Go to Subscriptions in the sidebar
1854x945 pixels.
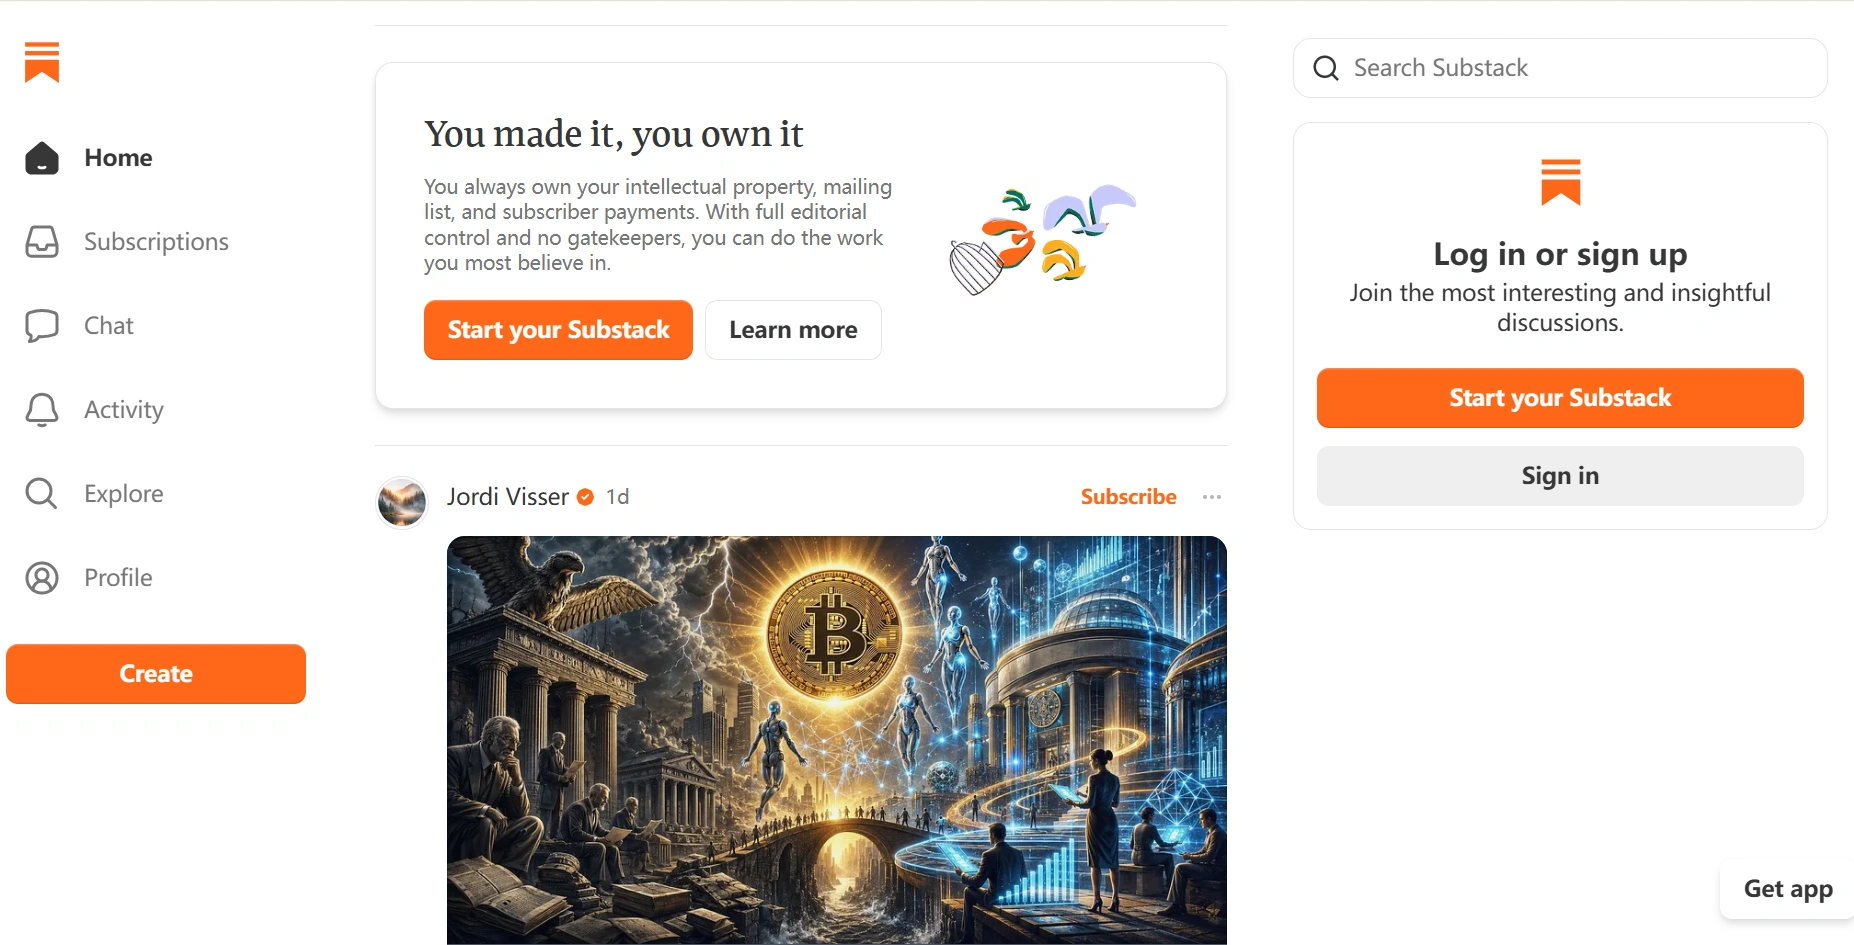point(156,242)
